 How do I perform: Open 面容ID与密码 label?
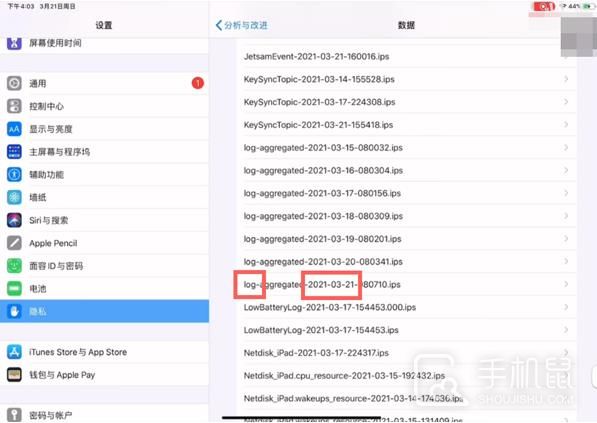click(56, 266)
